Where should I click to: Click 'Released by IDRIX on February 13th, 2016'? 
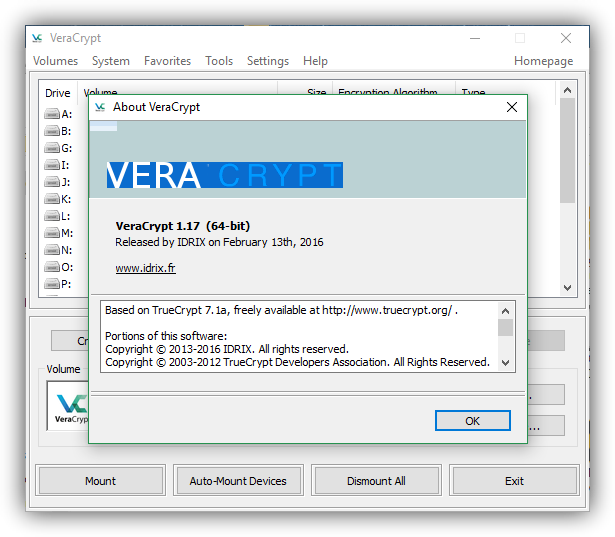[x=219, y=242]
